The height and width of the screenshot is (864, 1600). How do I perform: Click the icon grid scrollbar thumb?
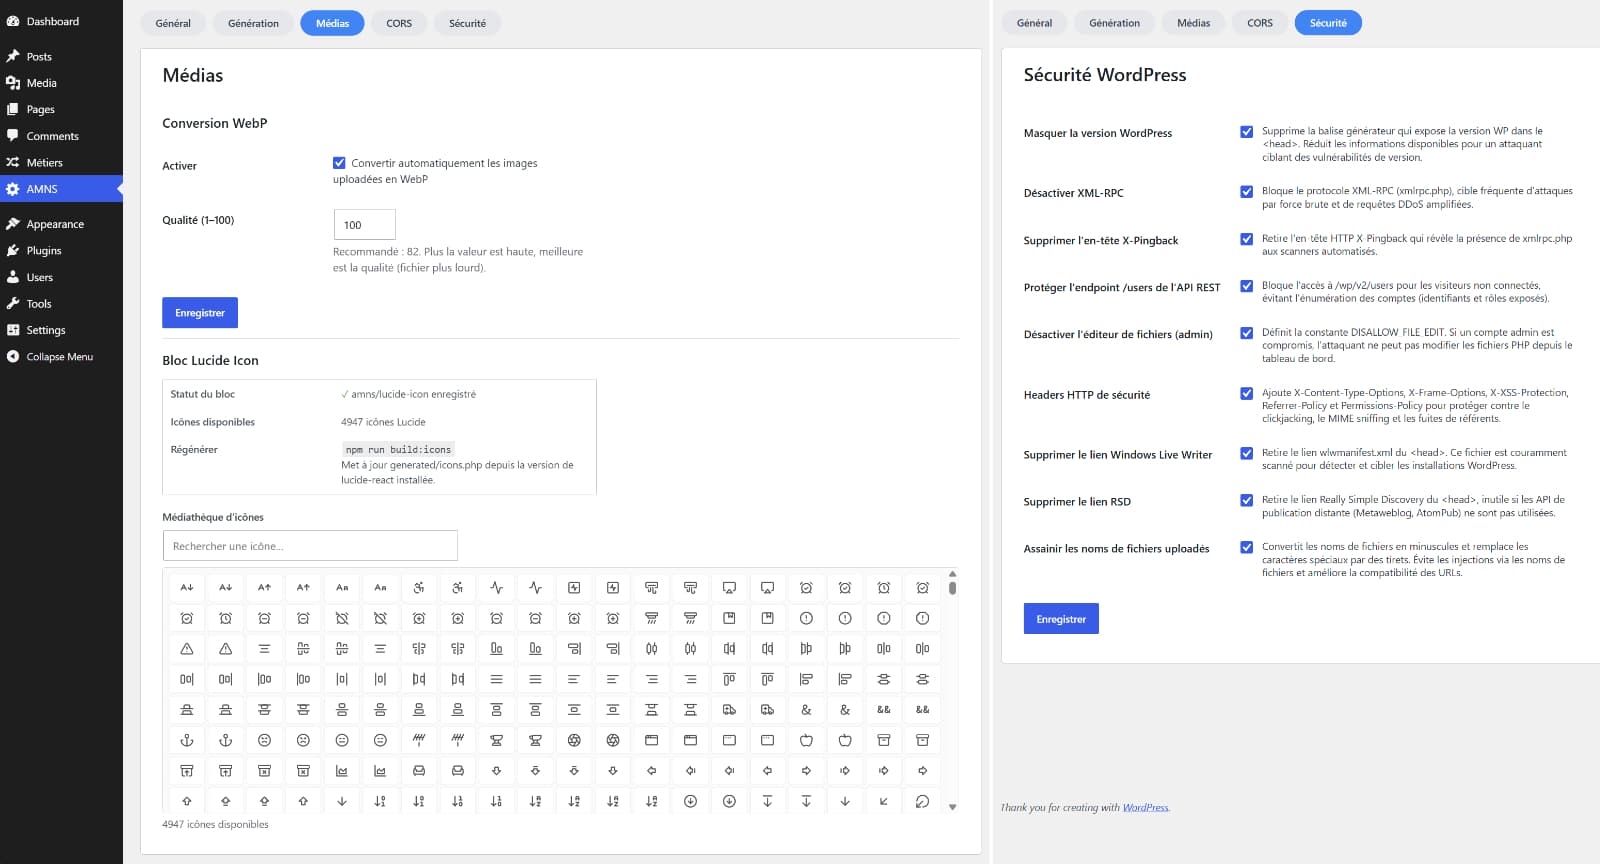pos(952,588)
